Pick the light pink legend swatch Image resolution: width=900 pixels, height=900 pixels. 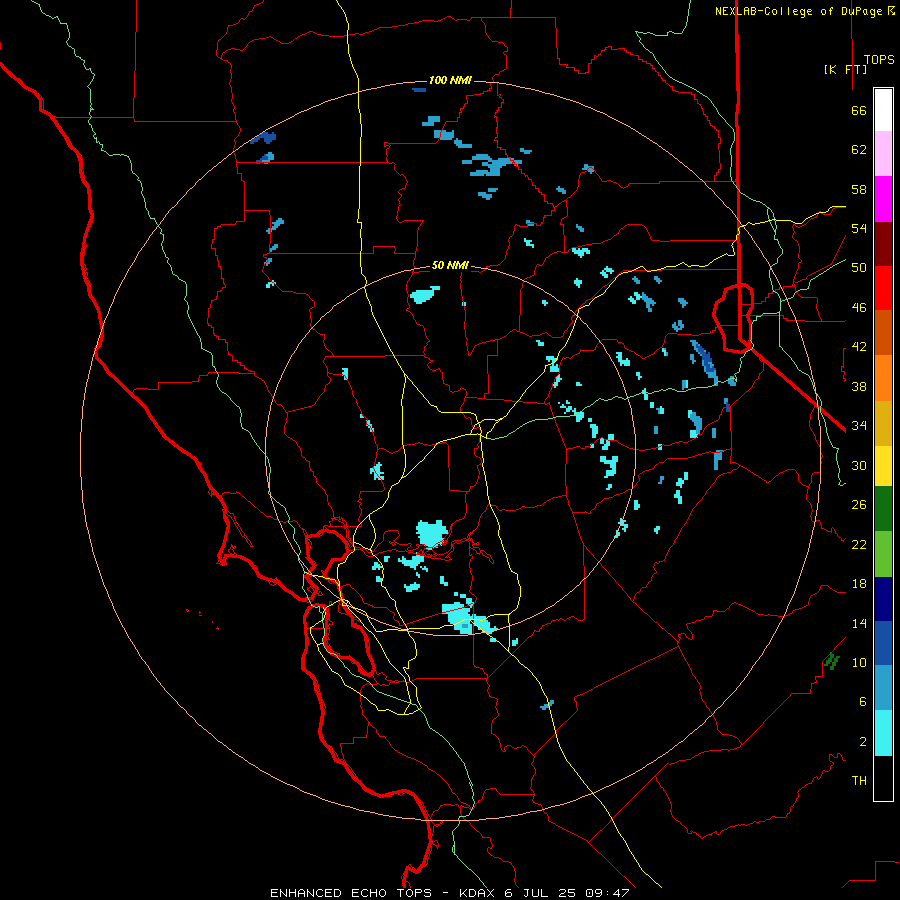pos(883,154)
